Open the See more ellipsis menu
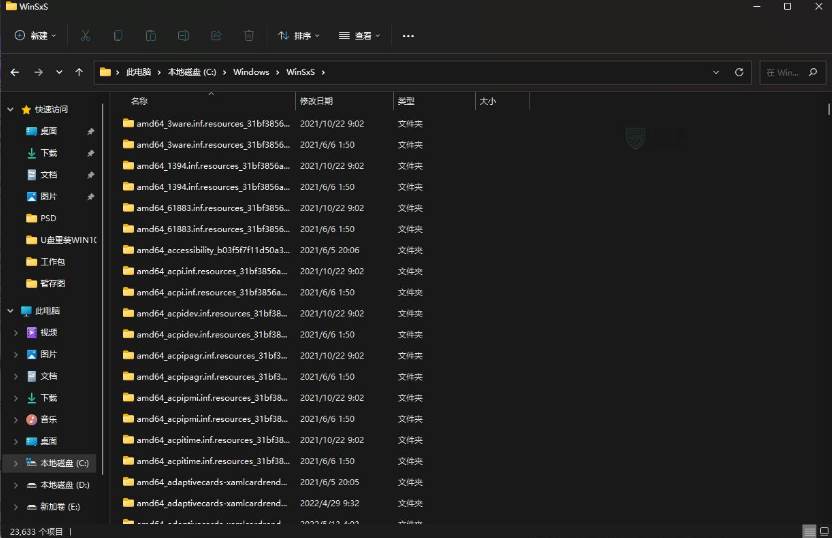This screenshot has height=538, width=832. point(408,36)
